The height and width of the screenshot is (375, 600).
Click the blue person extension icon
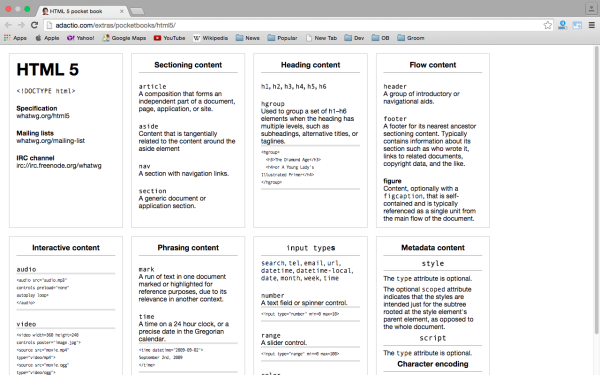point(562,25)
